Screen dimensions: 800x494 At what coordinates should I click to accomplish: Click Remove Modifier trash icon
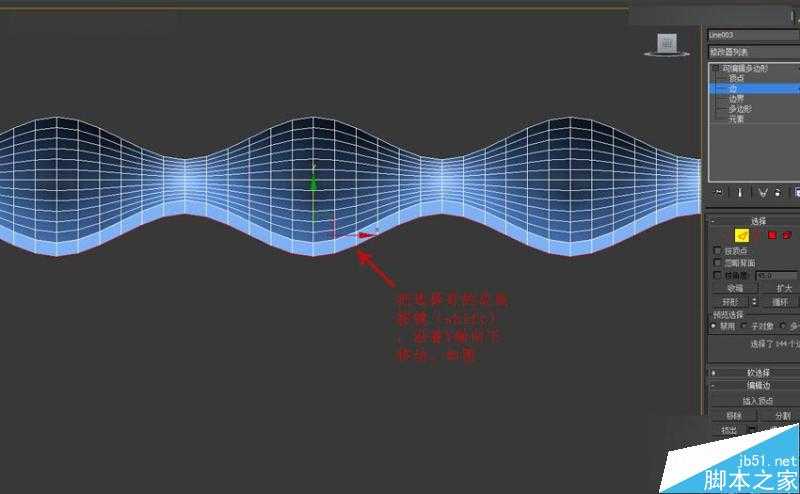tap(778, 192)
